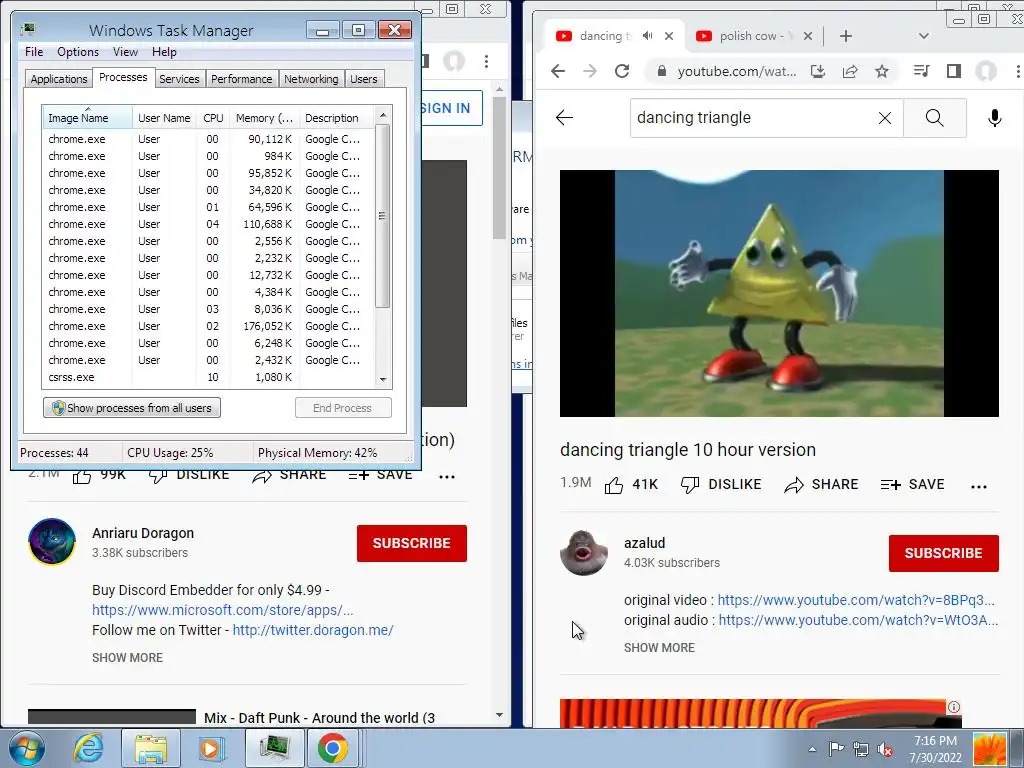Toggle Chrome side panel icon
The image size is (1024, 768).
click(953, 71)
